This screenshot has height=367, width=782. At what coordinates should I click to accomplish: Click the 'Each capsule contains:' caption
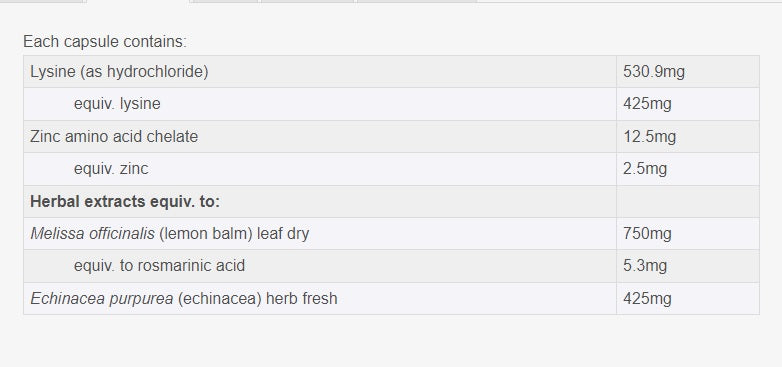pos(105,41)
